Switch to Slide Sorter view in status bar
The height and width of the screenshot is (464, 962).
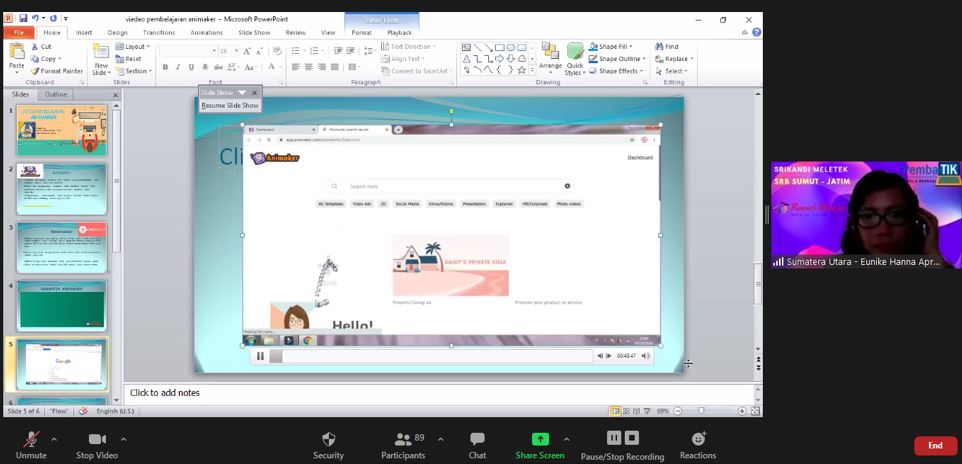pos(626,411)
